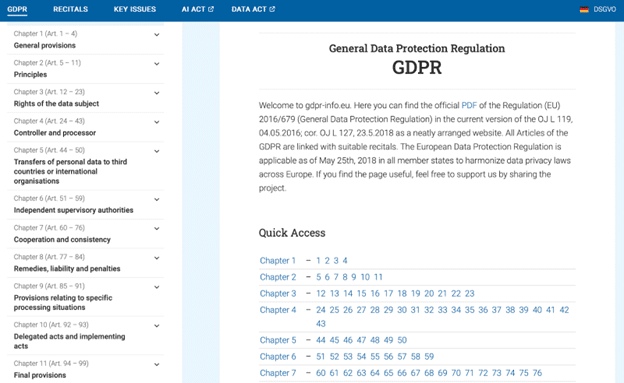This screenshot has width=624, height=383.
Task: Go to Article 17
Action: pos(388,293)
